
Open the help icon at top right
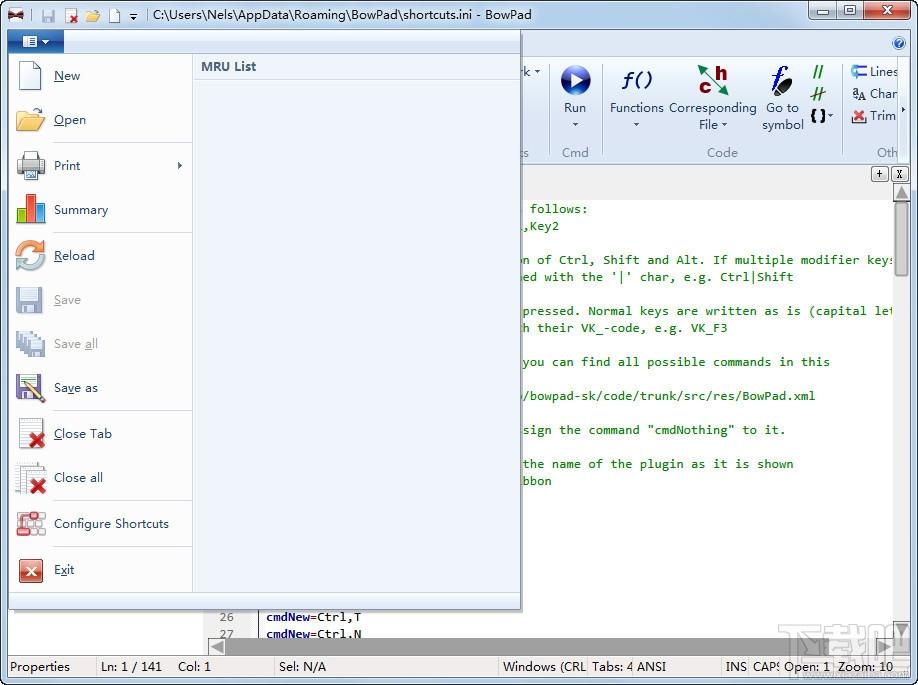click(x=899, y=43)
